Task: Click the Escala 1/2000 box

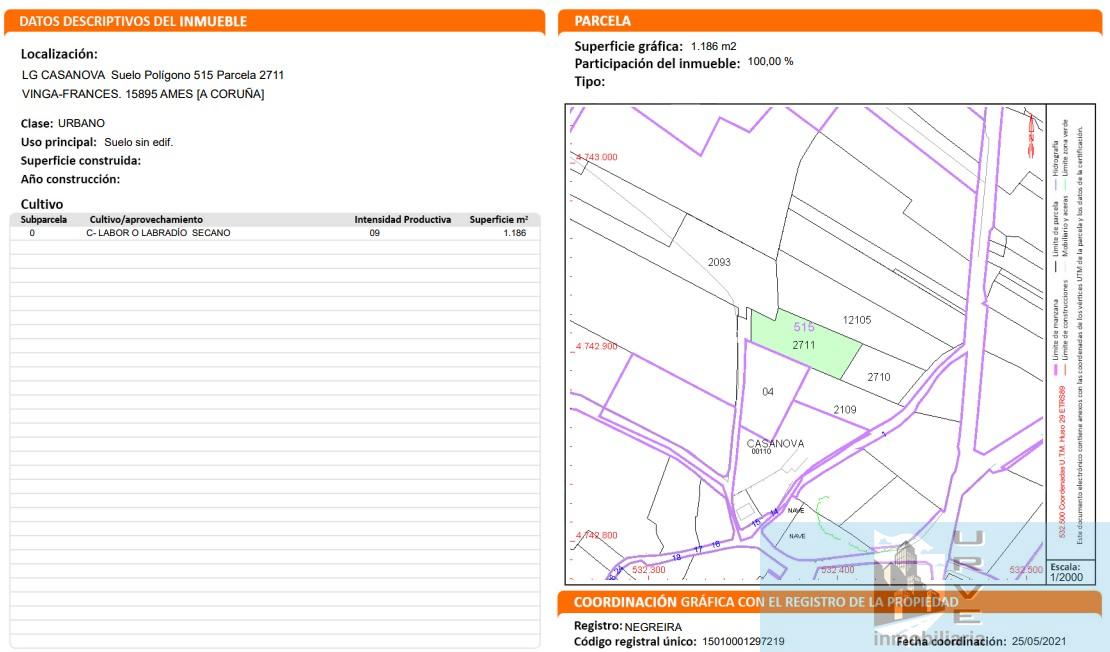Action: tap(1064, 572)
